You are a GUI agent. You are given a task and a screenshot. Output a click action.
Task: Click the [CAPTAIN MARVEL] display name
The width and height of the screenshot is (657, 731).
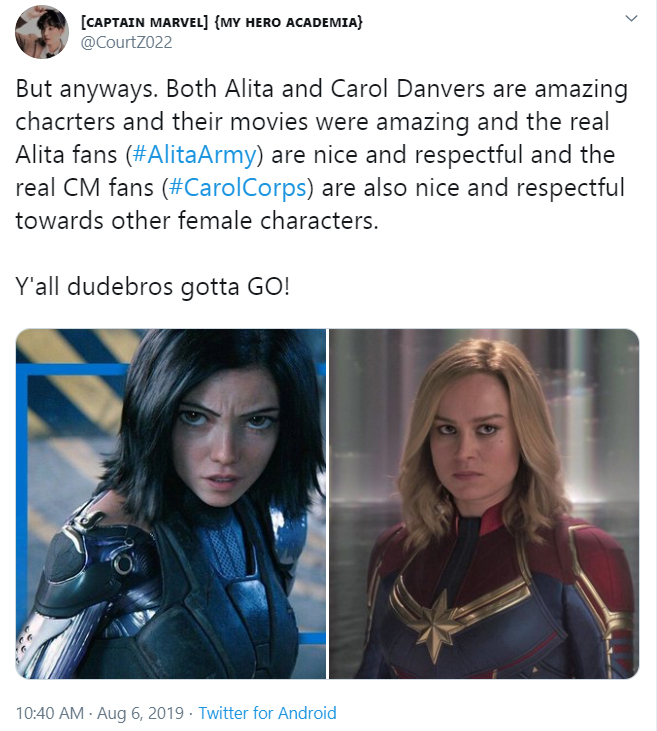click(145, 22)
